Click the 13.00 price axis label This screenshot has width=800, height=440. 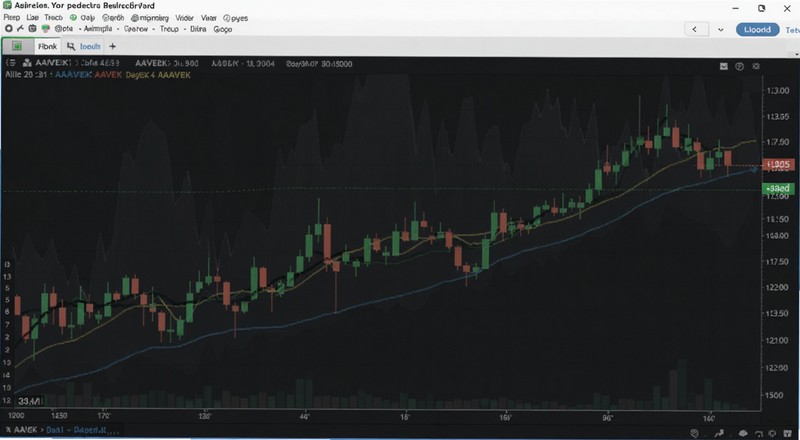[x=778, y=90]
